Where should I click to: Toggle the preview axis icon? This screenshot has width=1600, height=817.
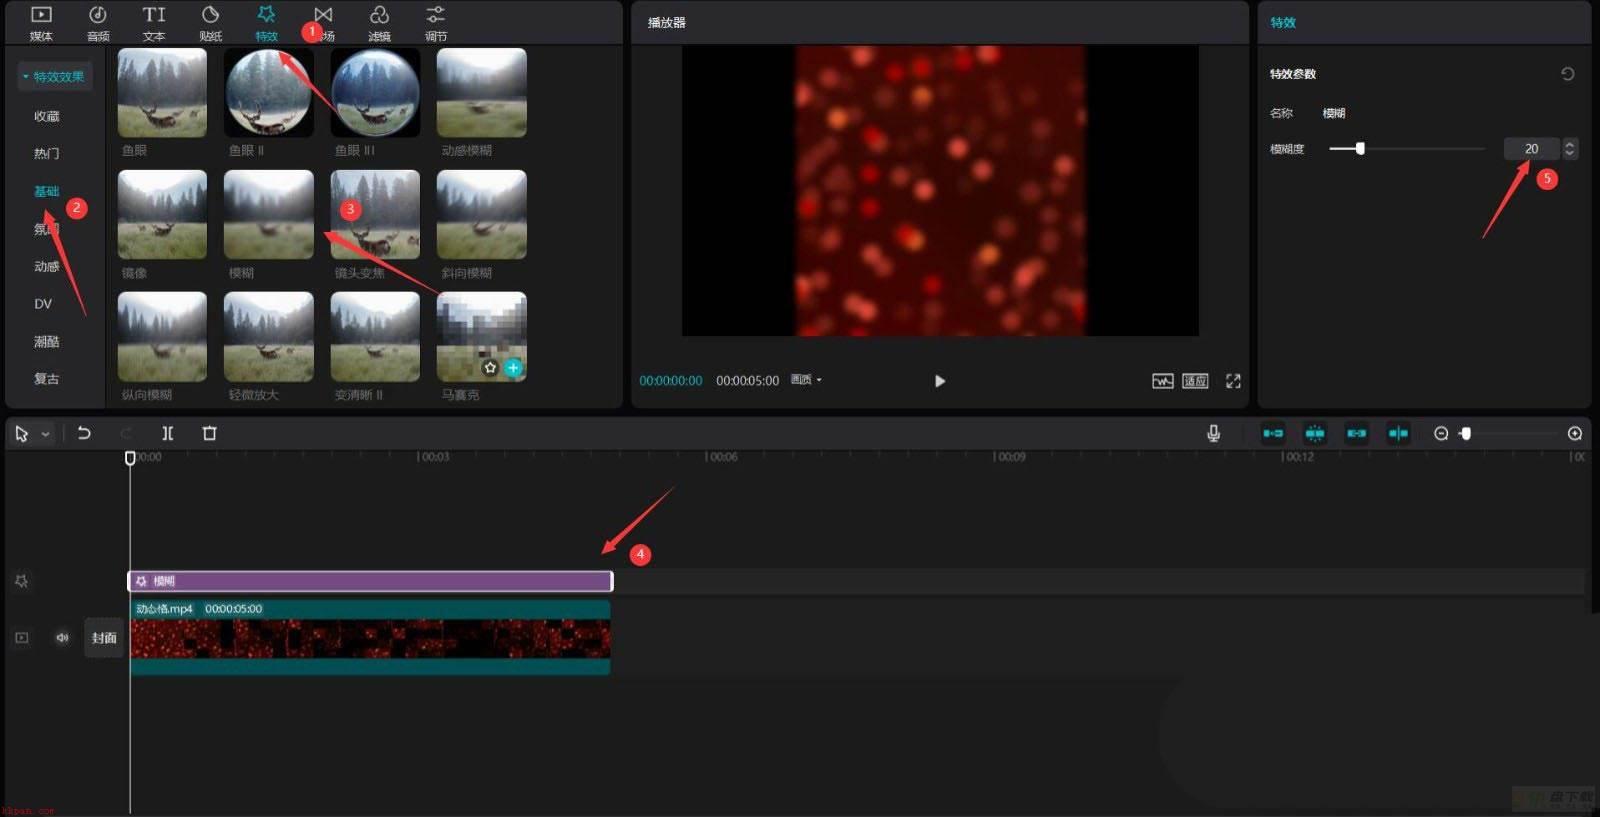point(1398,433)
